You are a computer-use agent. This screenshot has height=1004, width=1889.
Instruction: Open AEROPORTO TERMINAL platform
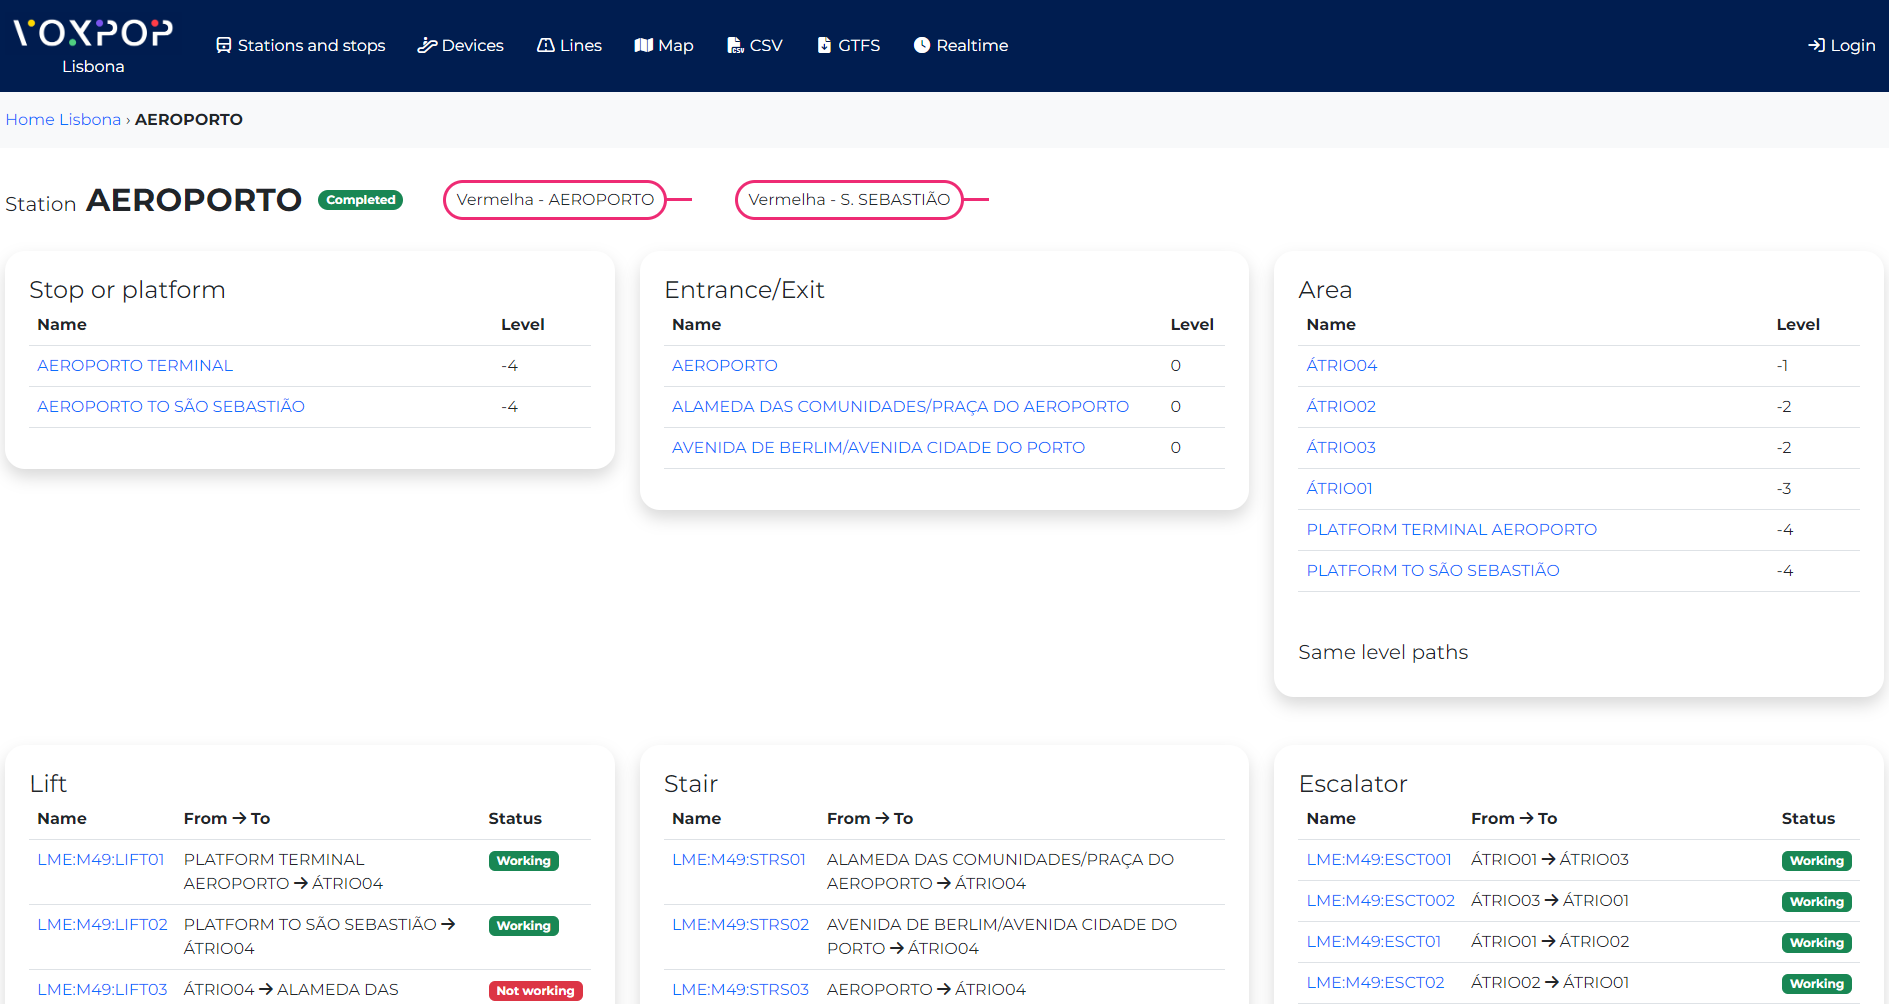tap(135, 365)
